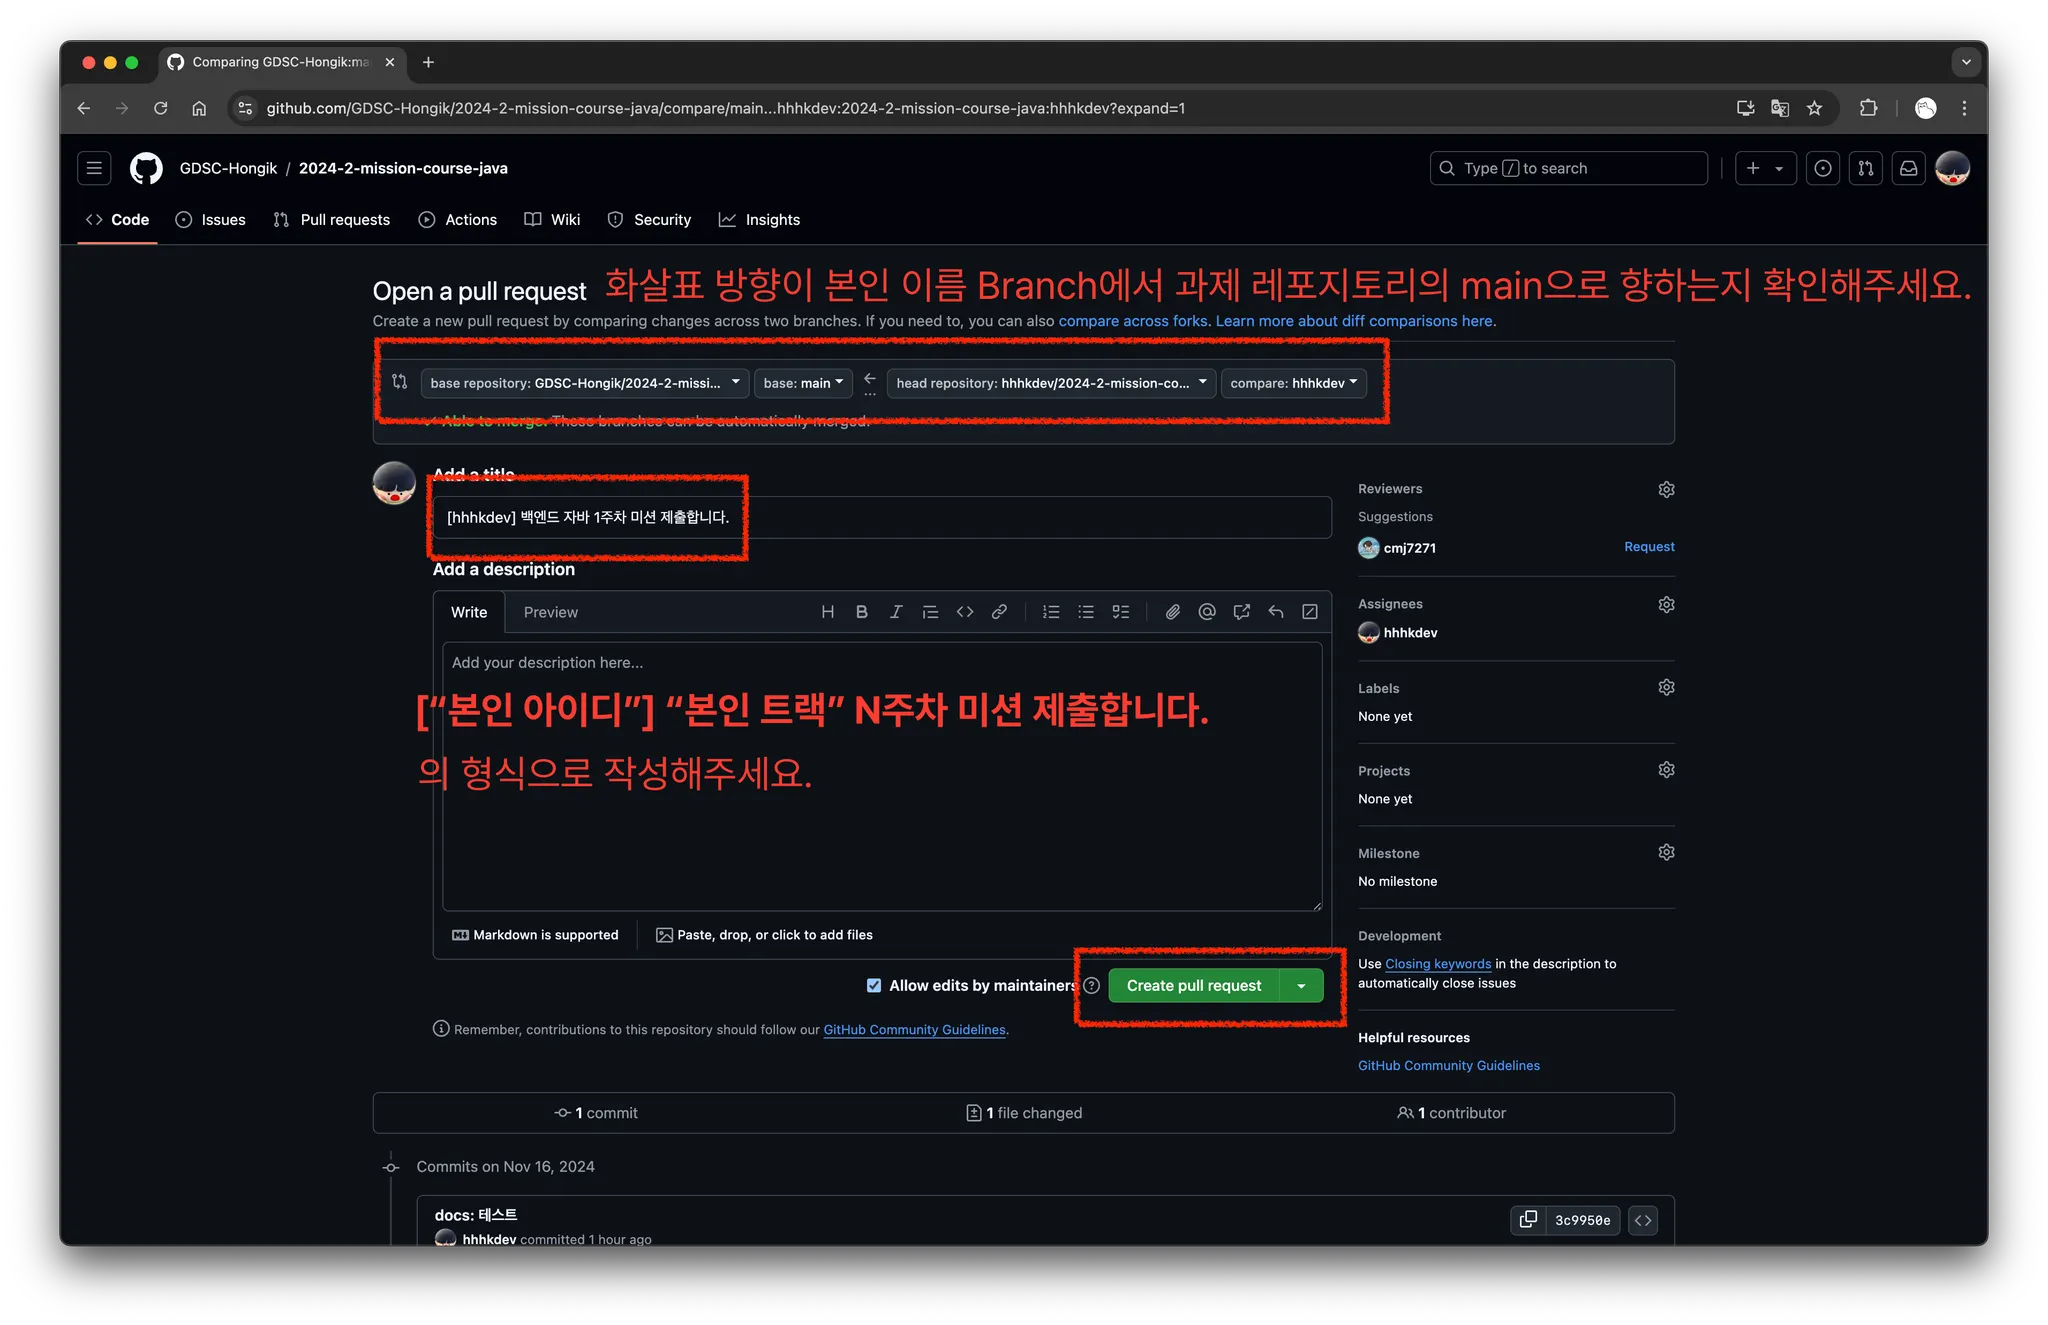This screenshot has width=2048, height=1325.
Task: Open the Labels gear settings
Action: click(x=1666, y=687)
